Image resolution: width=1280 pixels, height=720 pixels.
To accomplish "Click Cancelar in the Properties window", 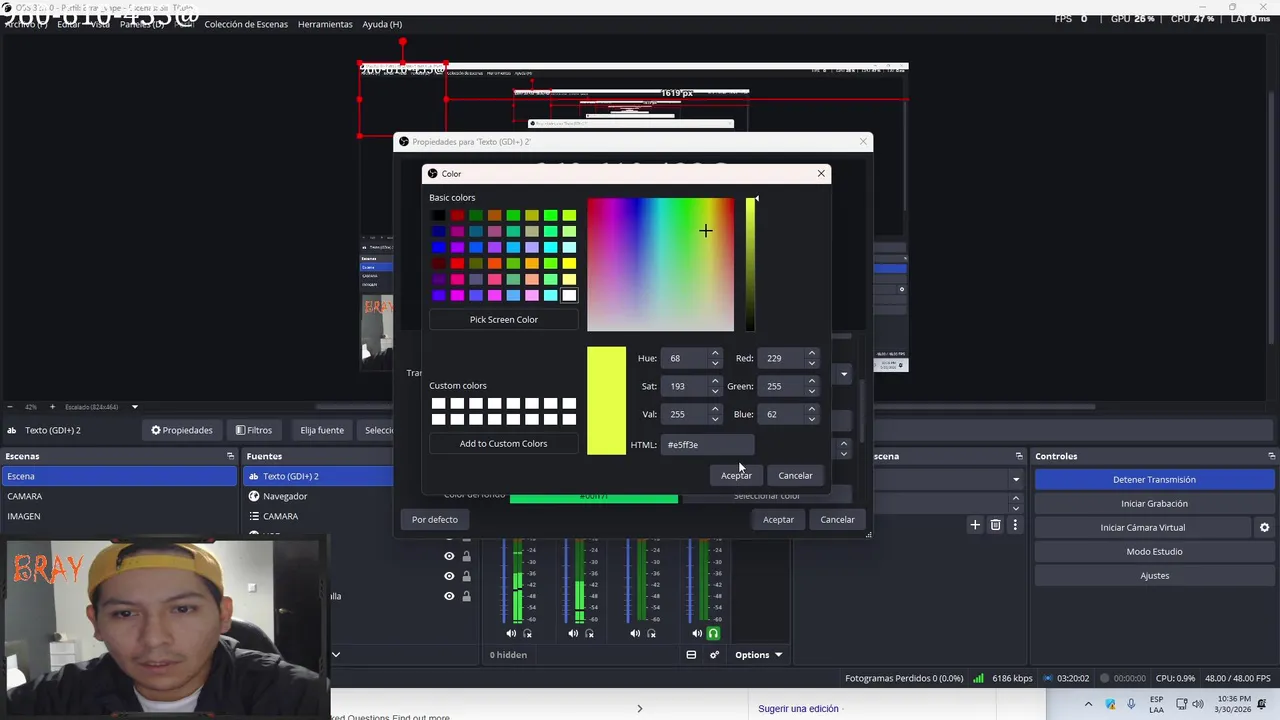I will click(837, 519).
